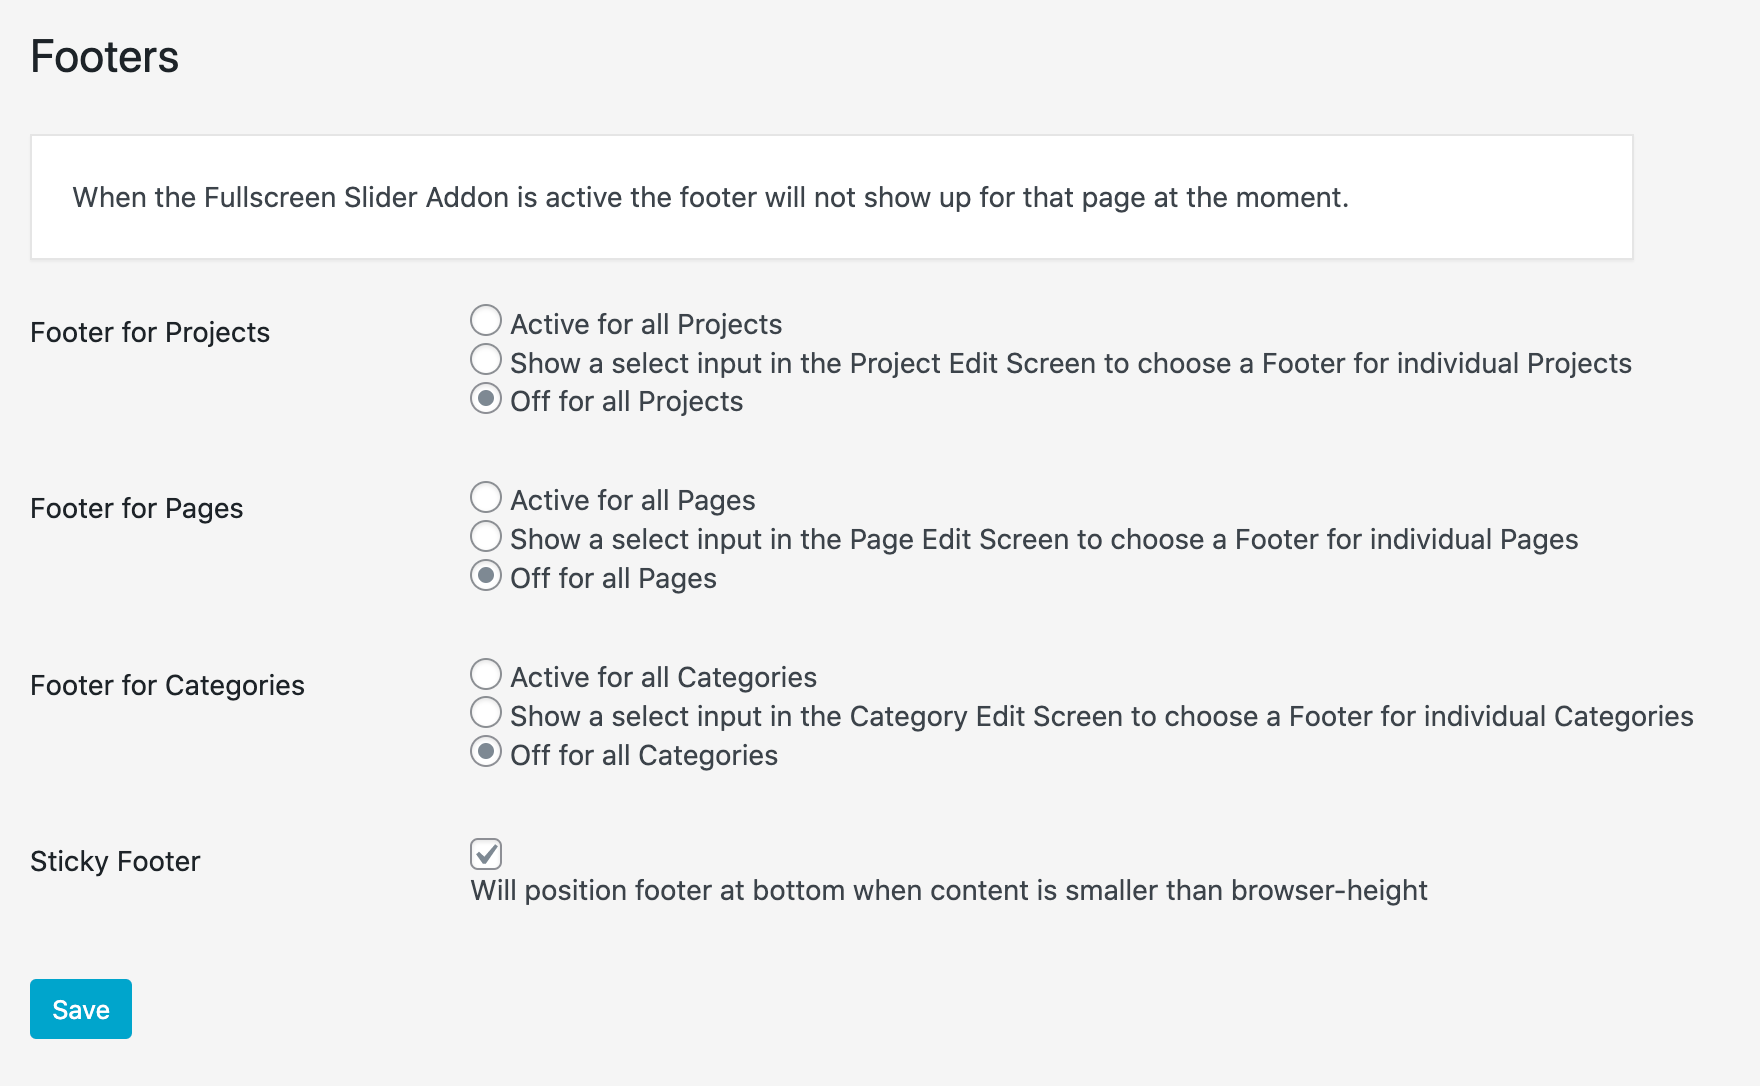
Task: Enable "Active for all Pages" option
Action: click(486, 497)
